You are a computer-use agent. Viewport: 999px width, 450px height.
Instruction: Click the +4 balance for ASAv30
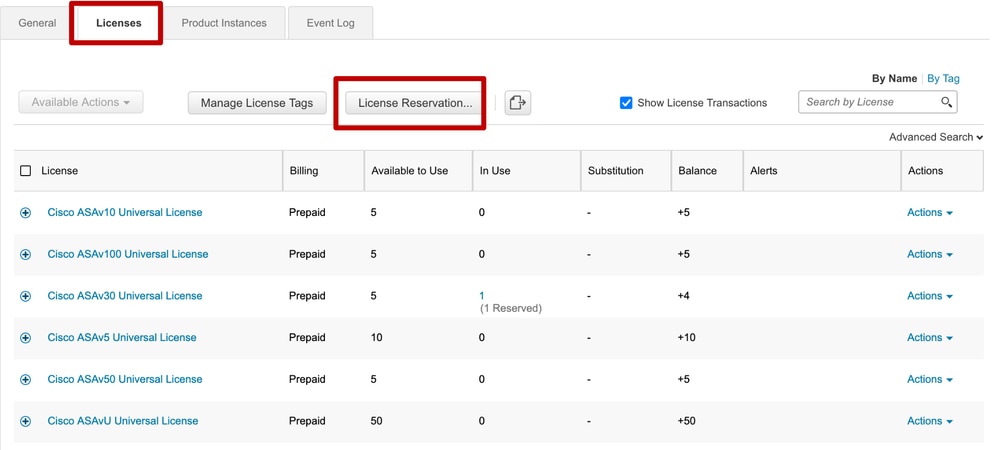[x=684, y=296]
